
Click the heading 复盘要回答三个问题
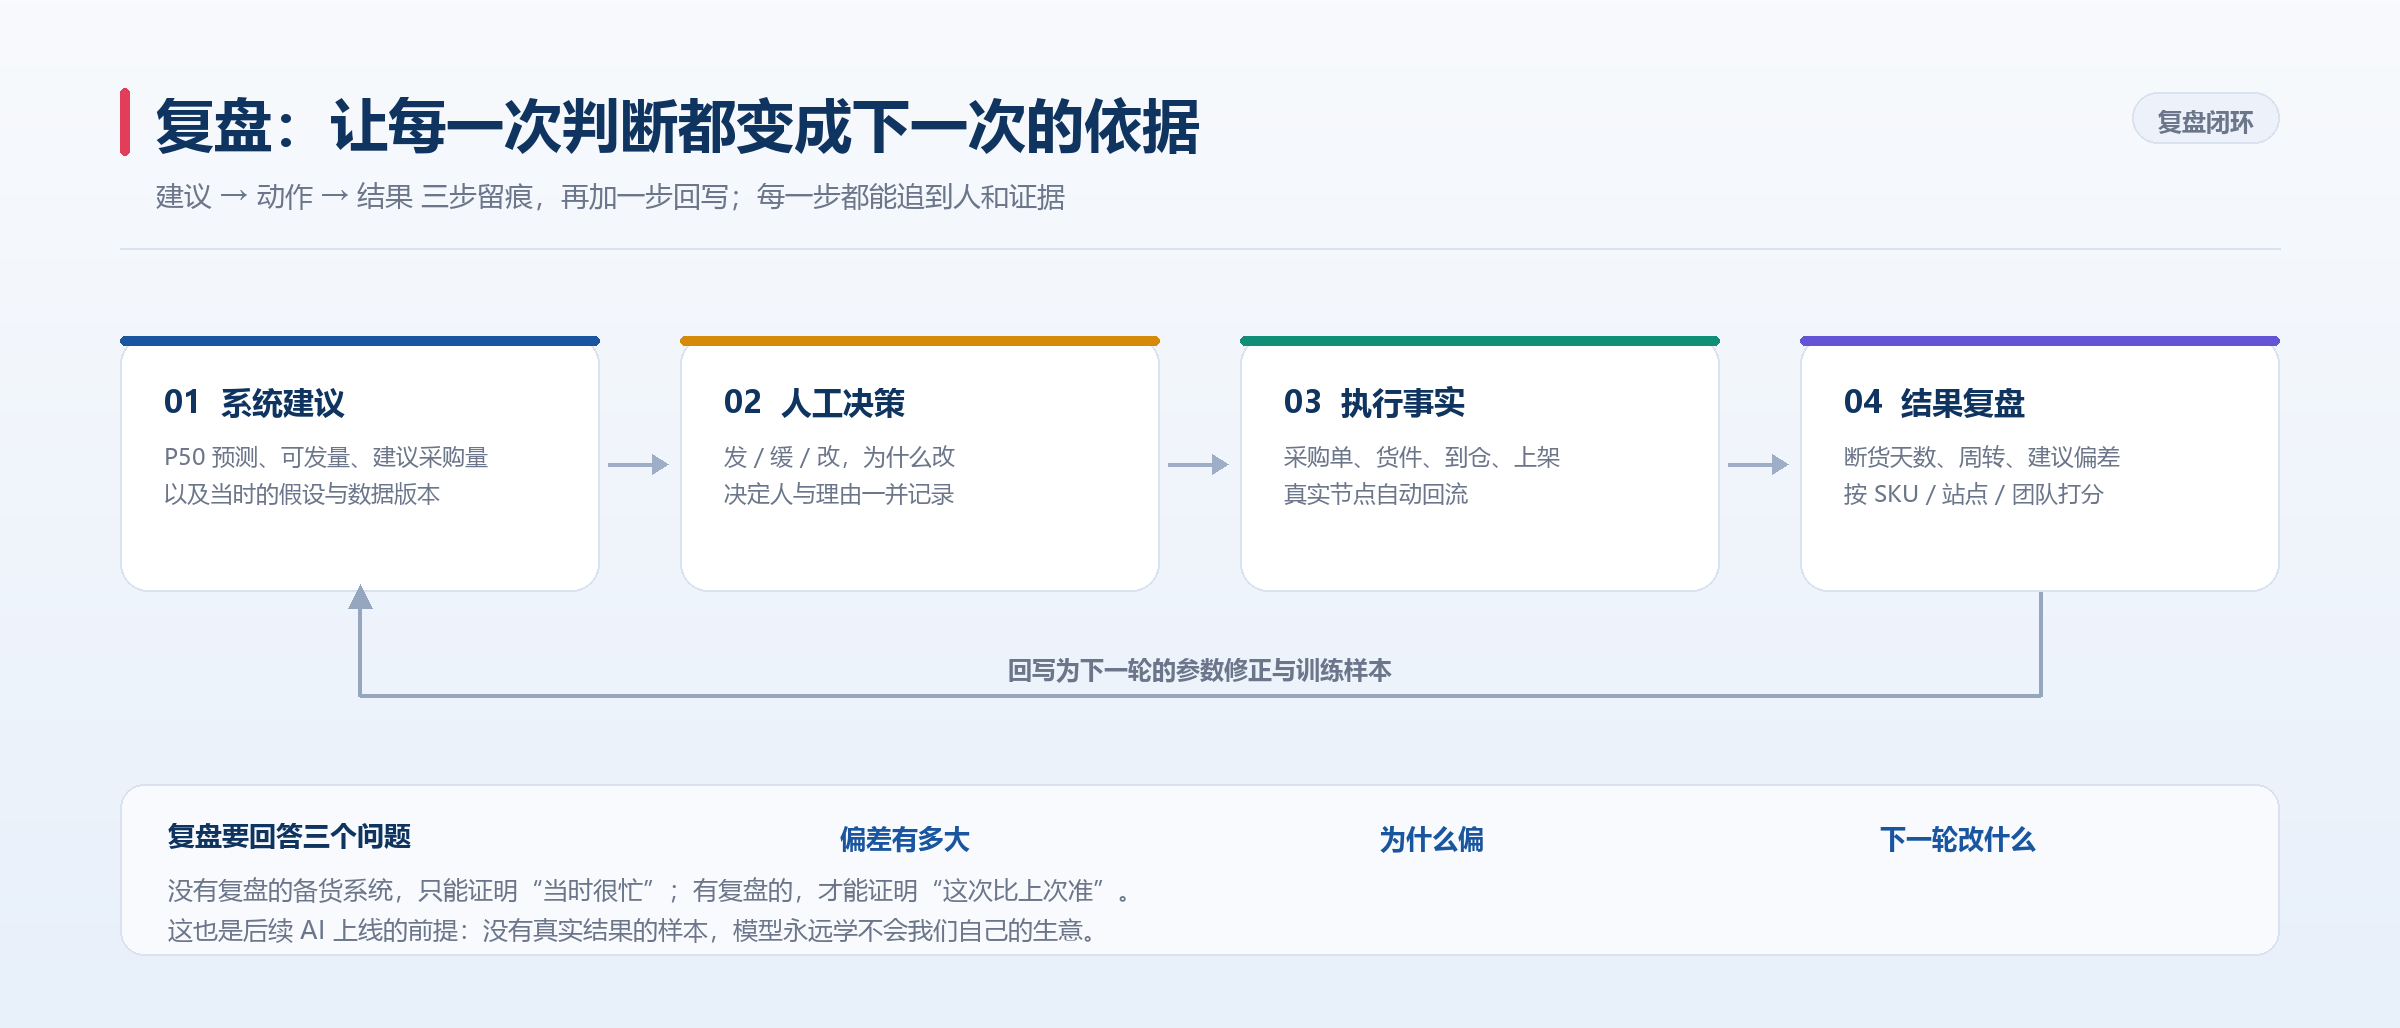coord(289,836)
